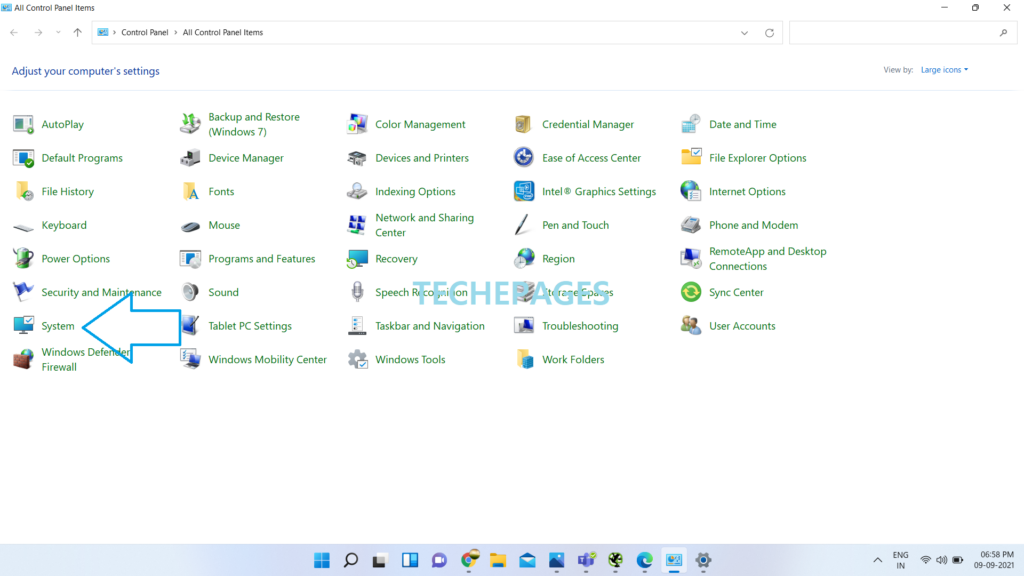The image size is (1024, 576).
Task: Refresh the Control Panel view
Action: [769, 33]
